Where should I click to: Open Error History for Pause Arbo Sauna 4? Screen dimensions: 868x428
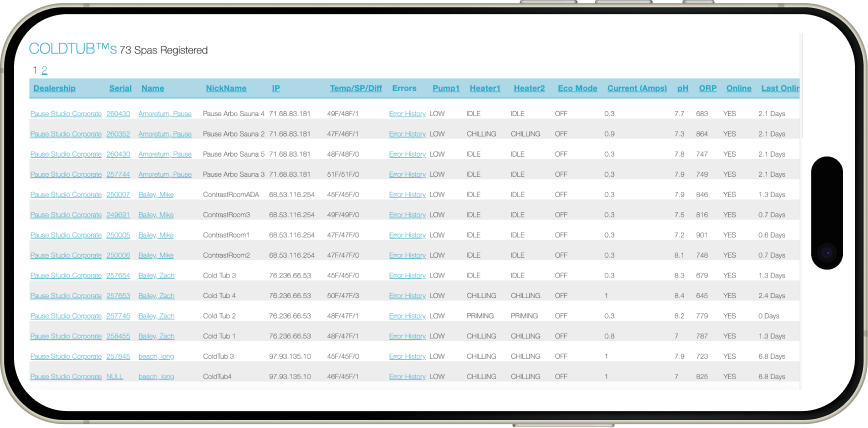click(407, 114)
